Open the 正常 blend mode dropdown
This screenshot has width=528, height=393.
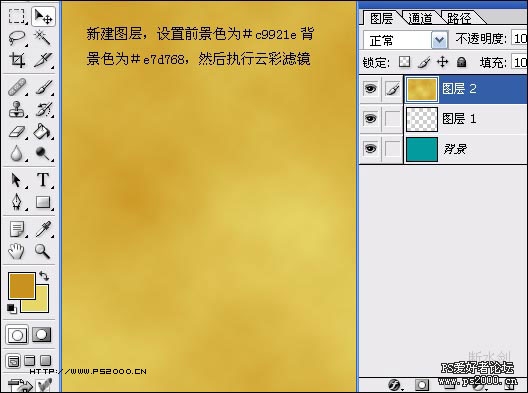[x=406, y=40]
